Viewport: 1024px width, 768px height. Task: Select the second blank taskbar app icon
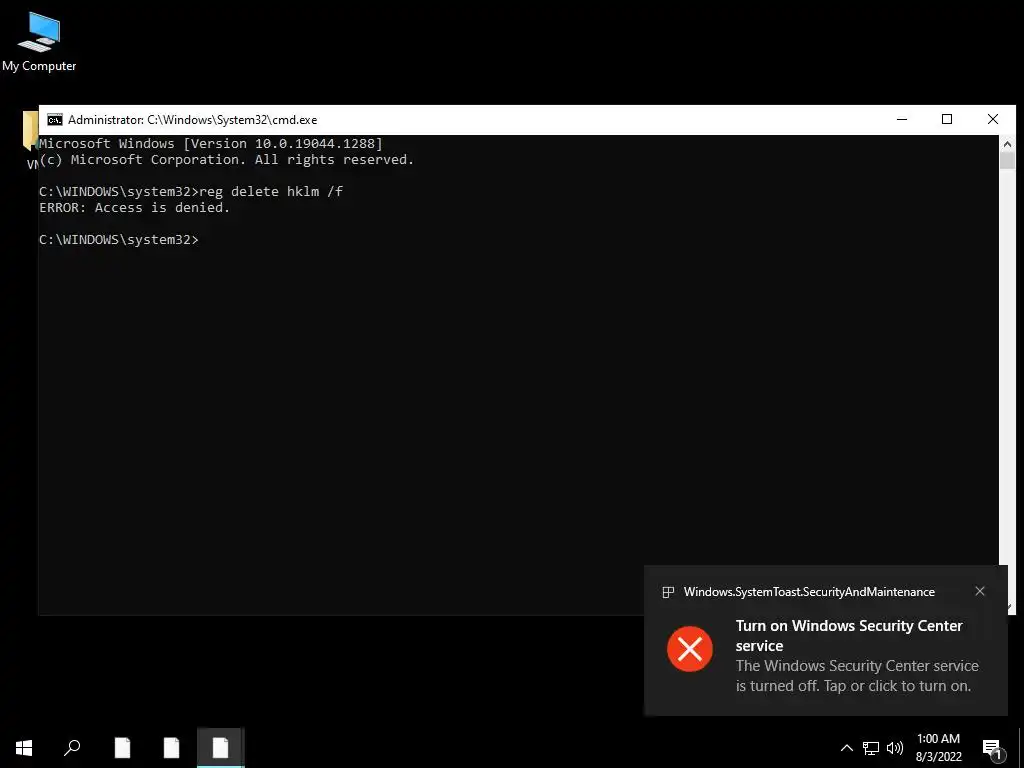pyautogui.click(x=171, y=748)
